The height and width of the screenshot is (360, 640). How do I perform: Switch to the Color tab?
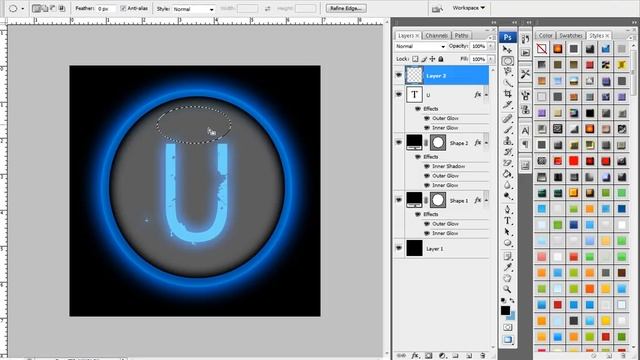[545, 36]
